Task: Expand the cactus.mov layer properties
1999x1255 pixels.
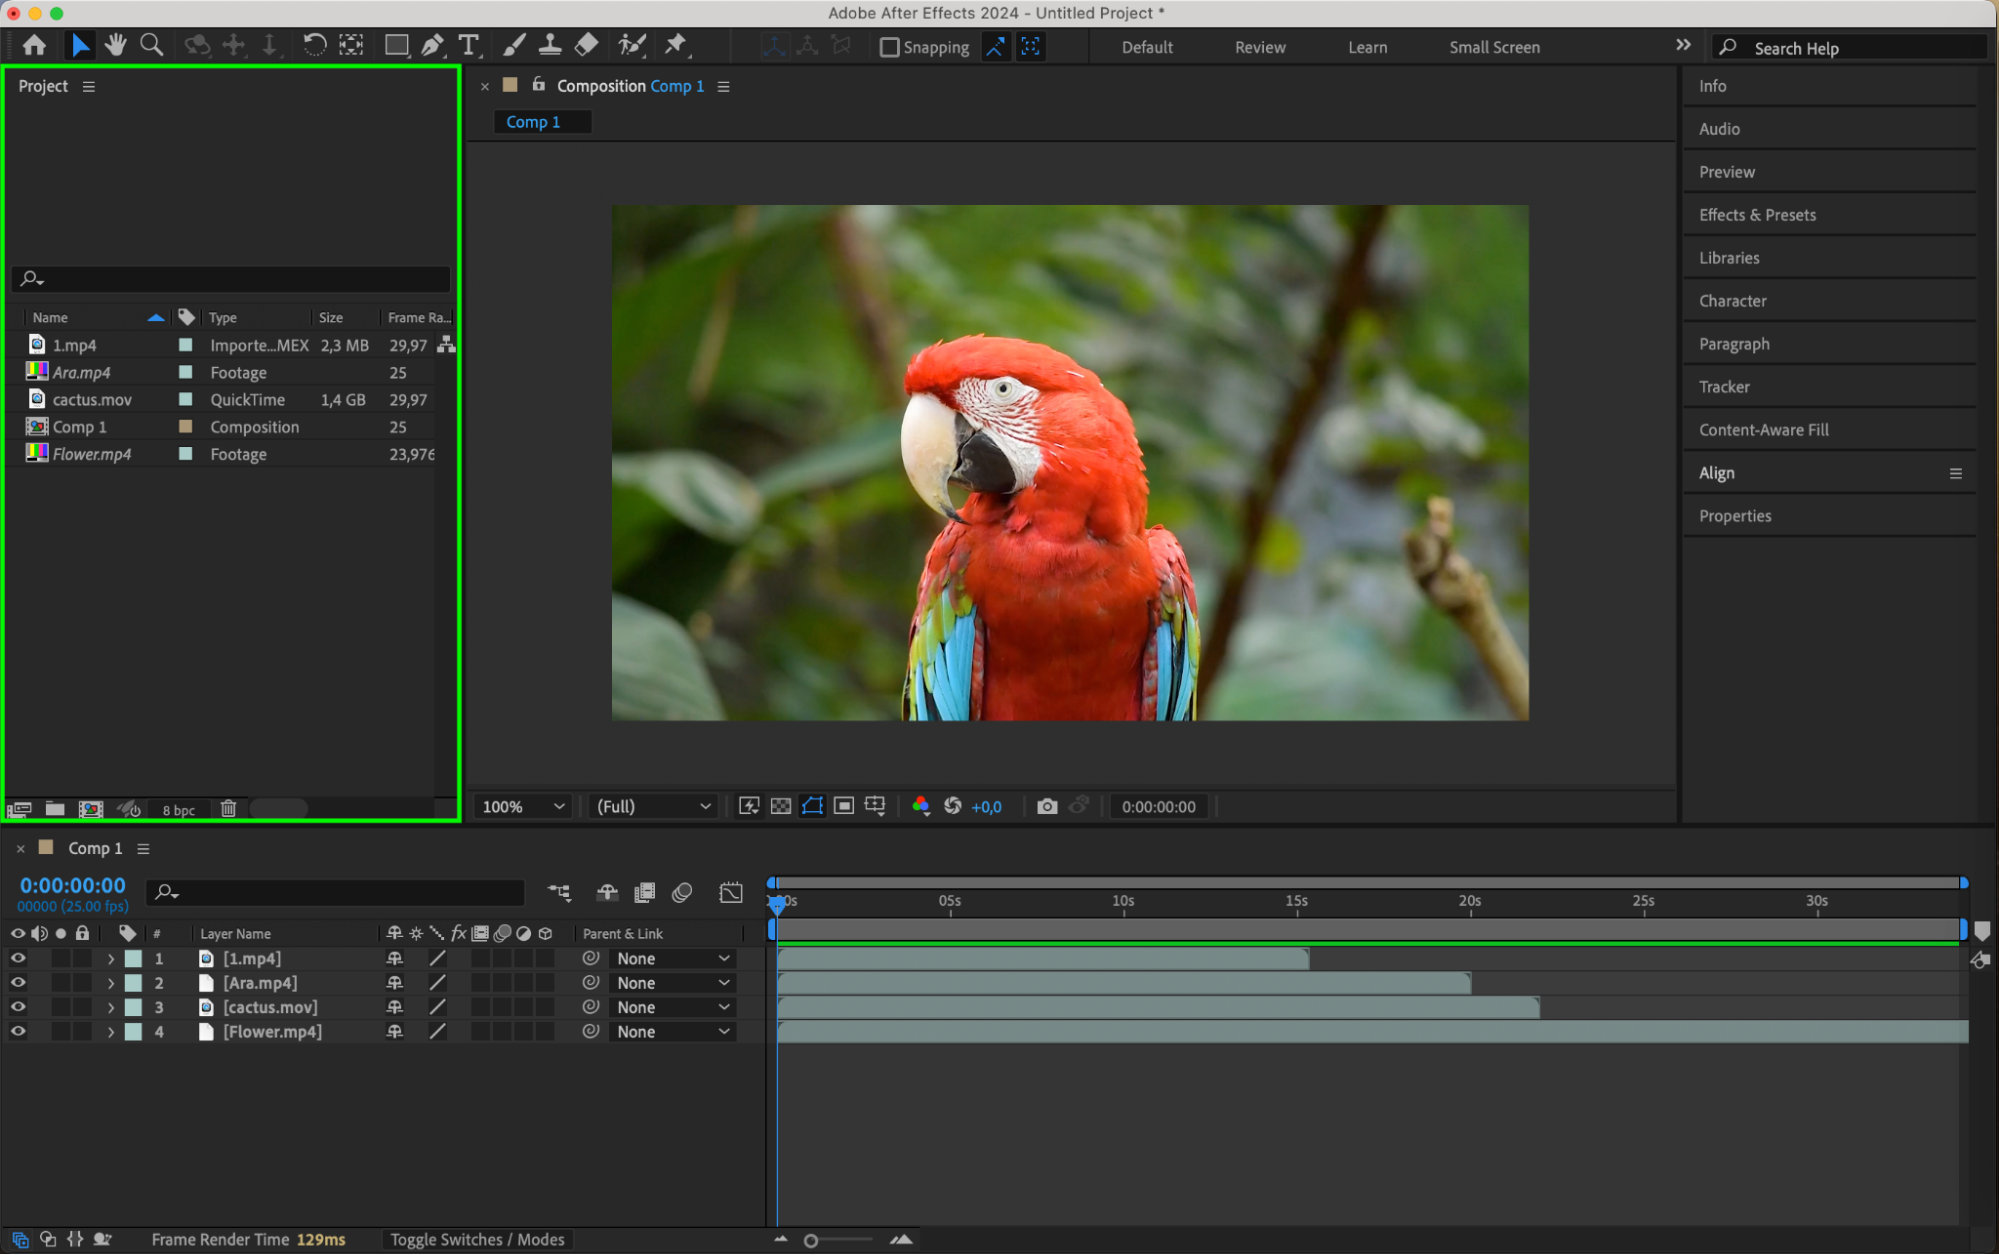Action: tap(111, 1008)
